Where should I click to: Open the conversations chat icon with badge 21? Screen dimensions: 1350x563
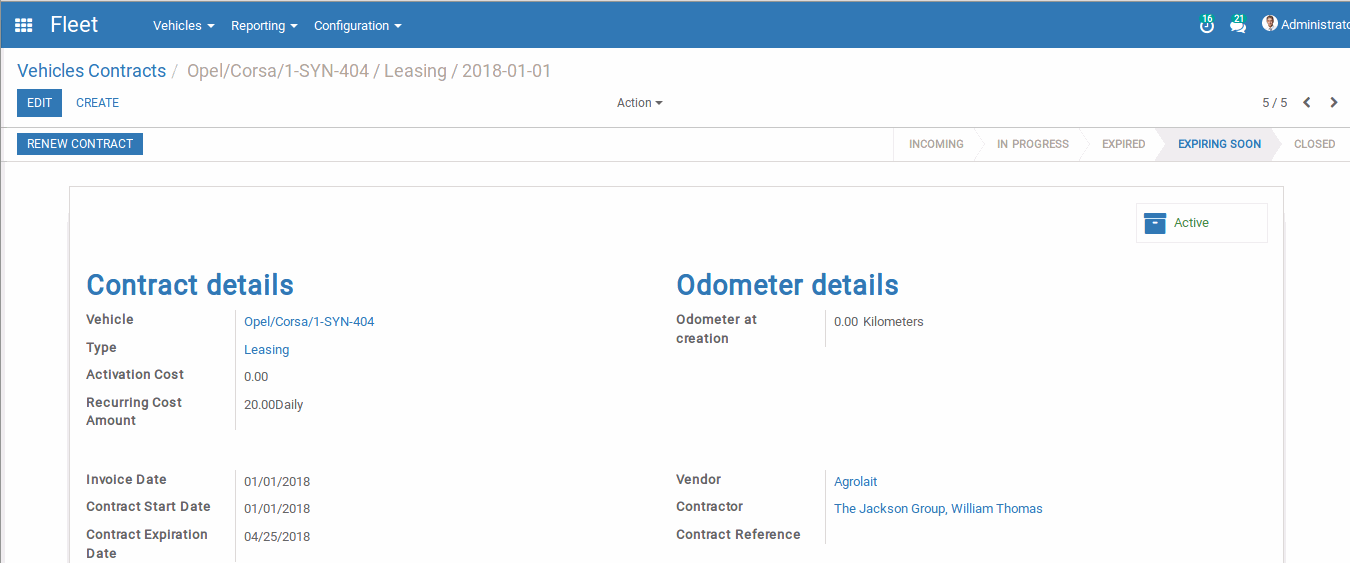[x=1238, y=25]
